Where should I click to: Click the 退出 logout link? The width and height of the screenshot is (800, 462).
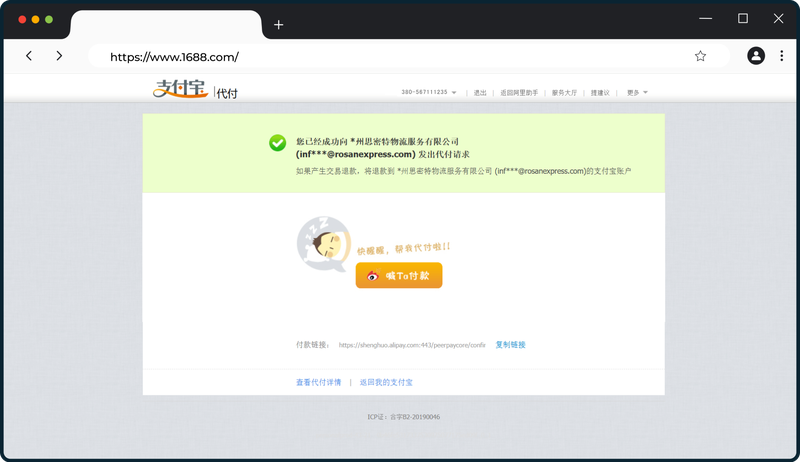tap(480, 93)
